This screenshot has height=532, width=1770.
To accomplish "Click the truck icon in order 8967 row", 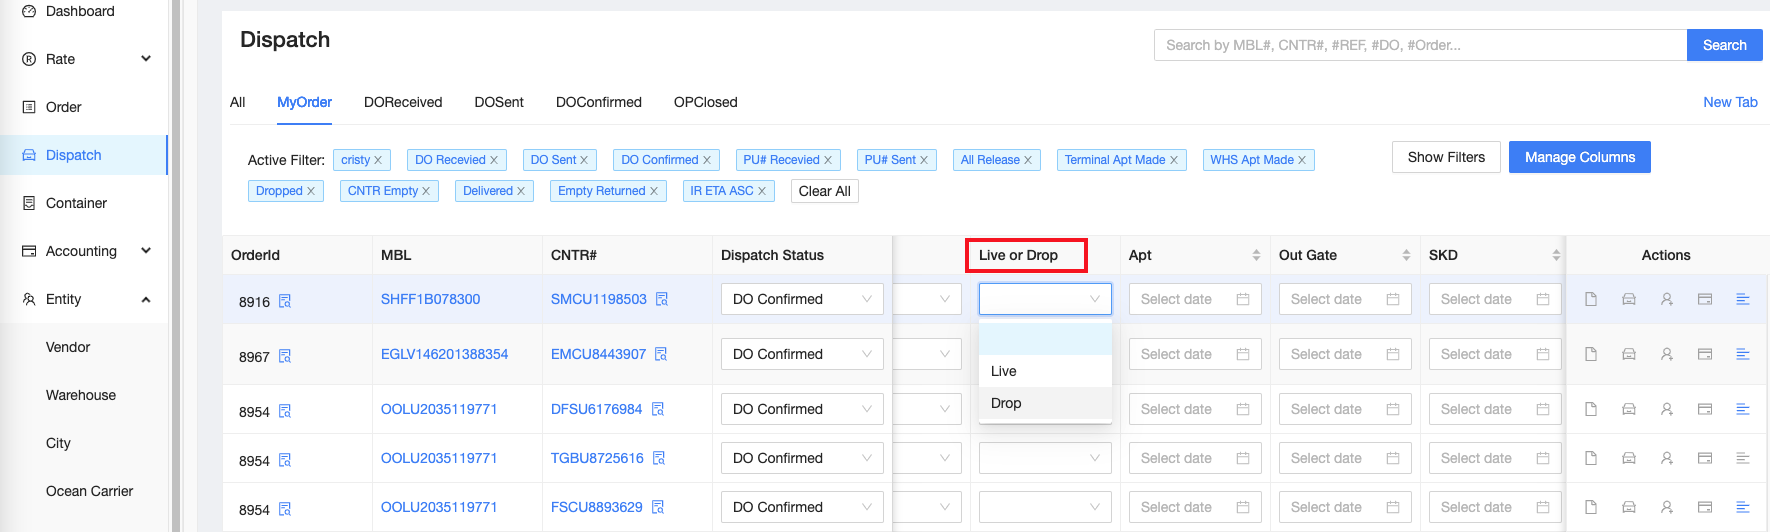I will (1629, 354).
